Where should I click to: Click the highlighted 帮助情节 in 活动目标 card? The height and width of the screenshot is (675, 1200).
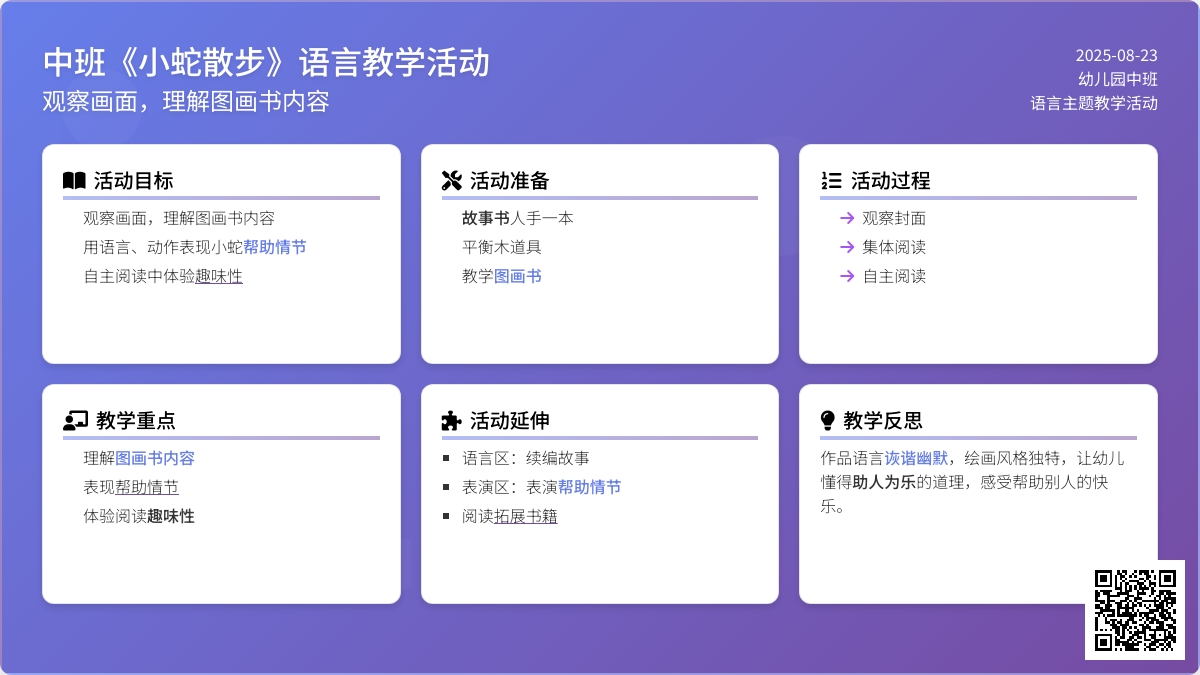[x=275, y=247]
